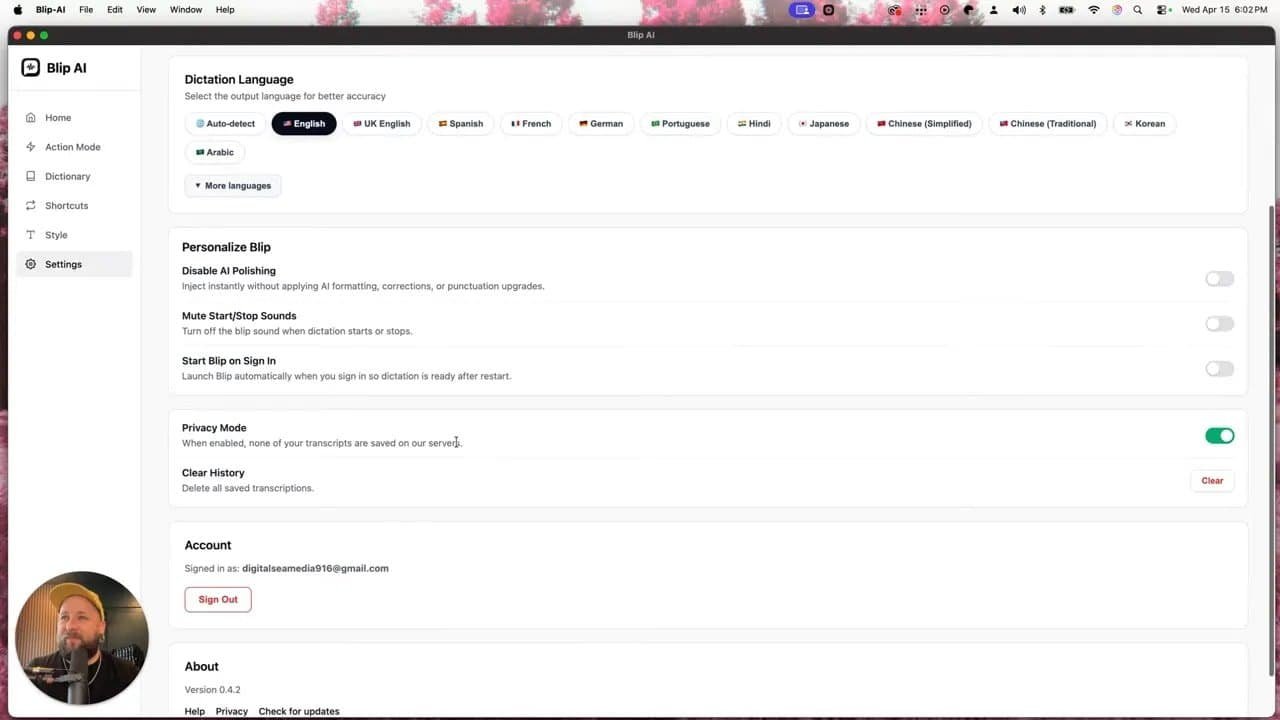Open the Help menu in menu bar

point(225,9)
